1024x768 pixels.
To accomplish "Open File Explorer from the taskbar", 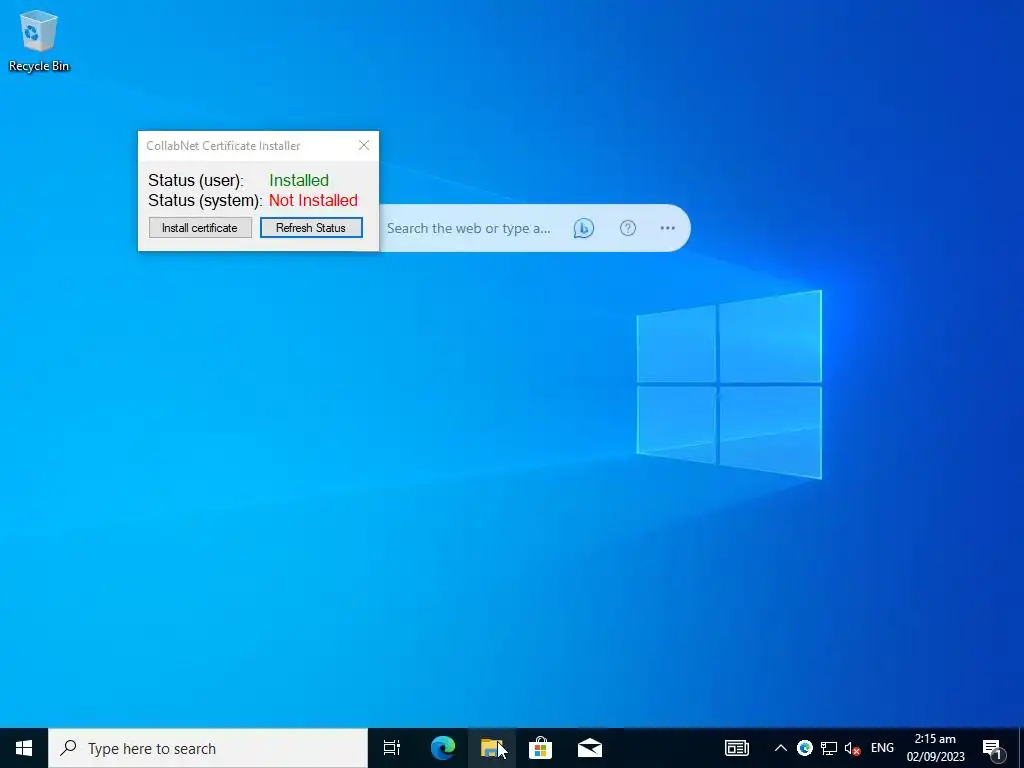I will coord(492,748).
